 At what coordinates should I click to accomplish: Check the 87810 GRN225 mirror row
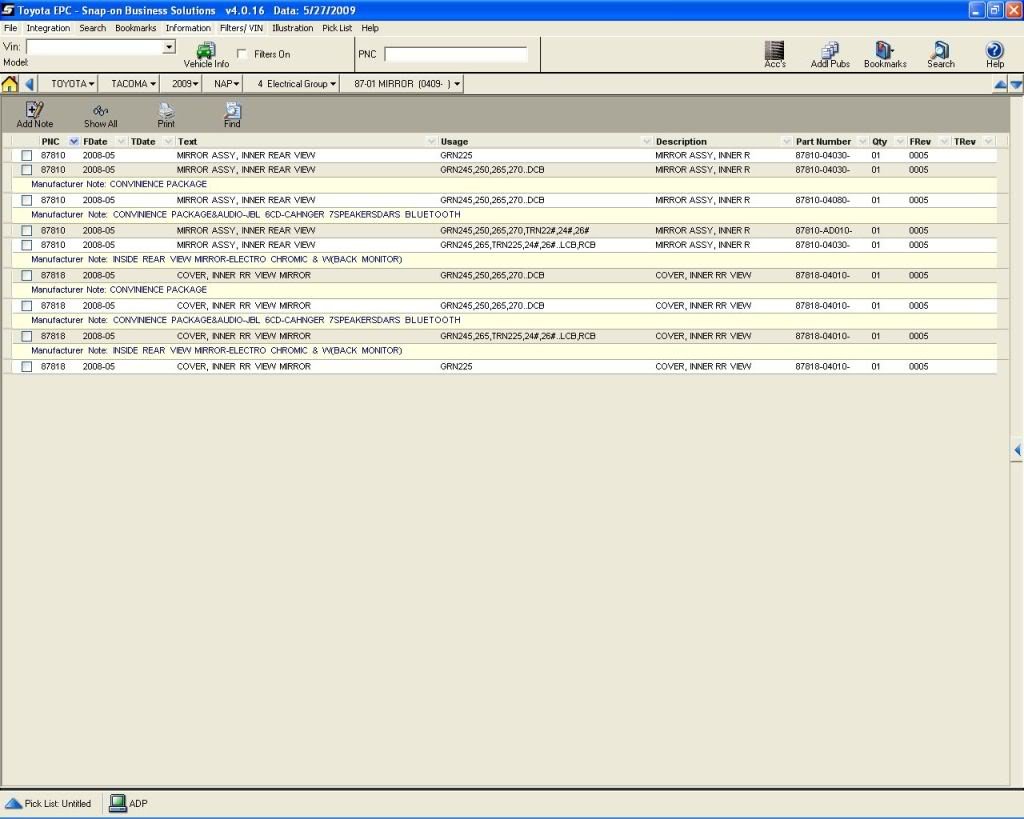pos(26,155)
